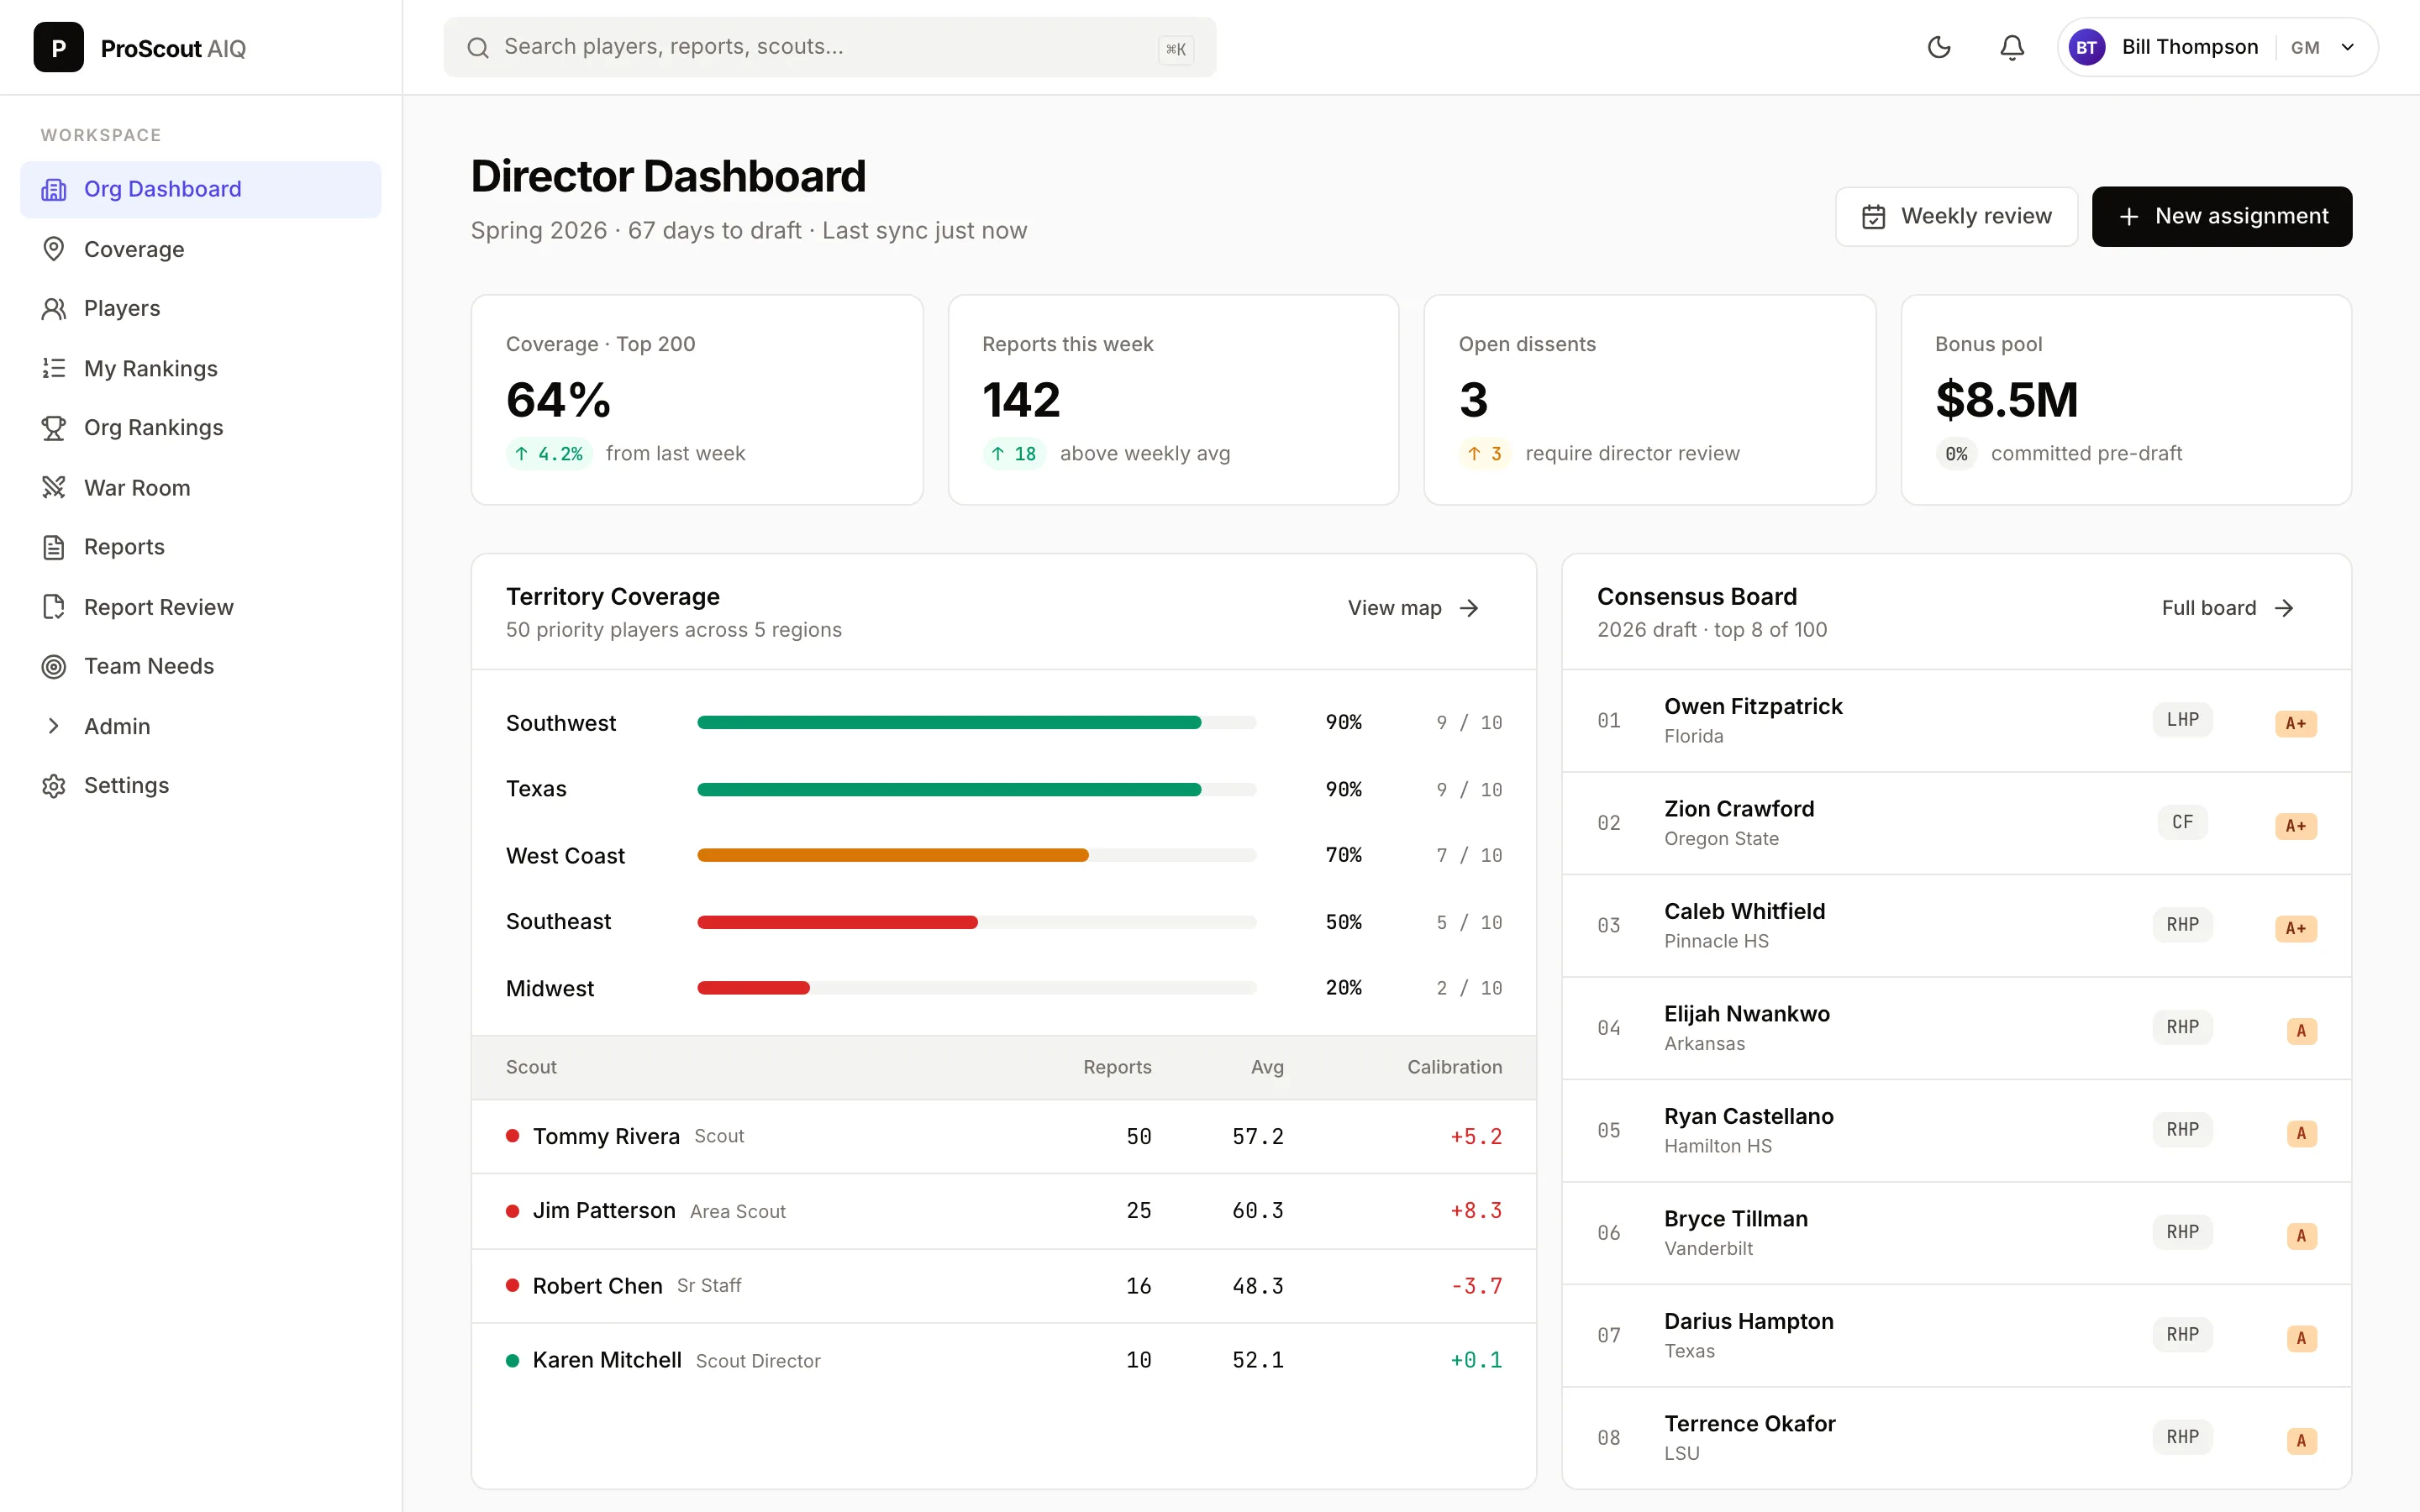
Task: Click Karen Mitchell green status dot
Action: 512,1360
